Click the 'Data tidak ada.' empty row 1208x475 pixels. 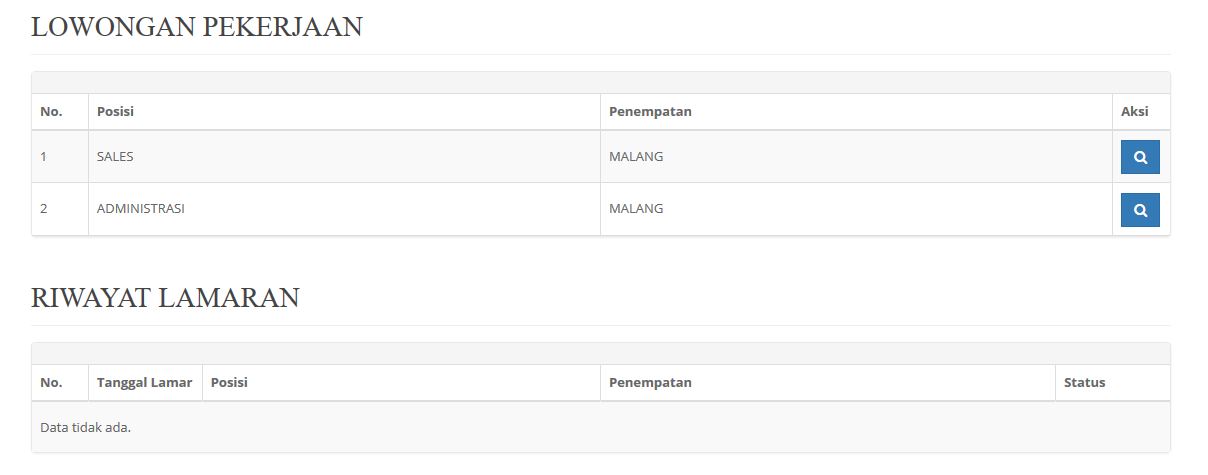(86, 428)
